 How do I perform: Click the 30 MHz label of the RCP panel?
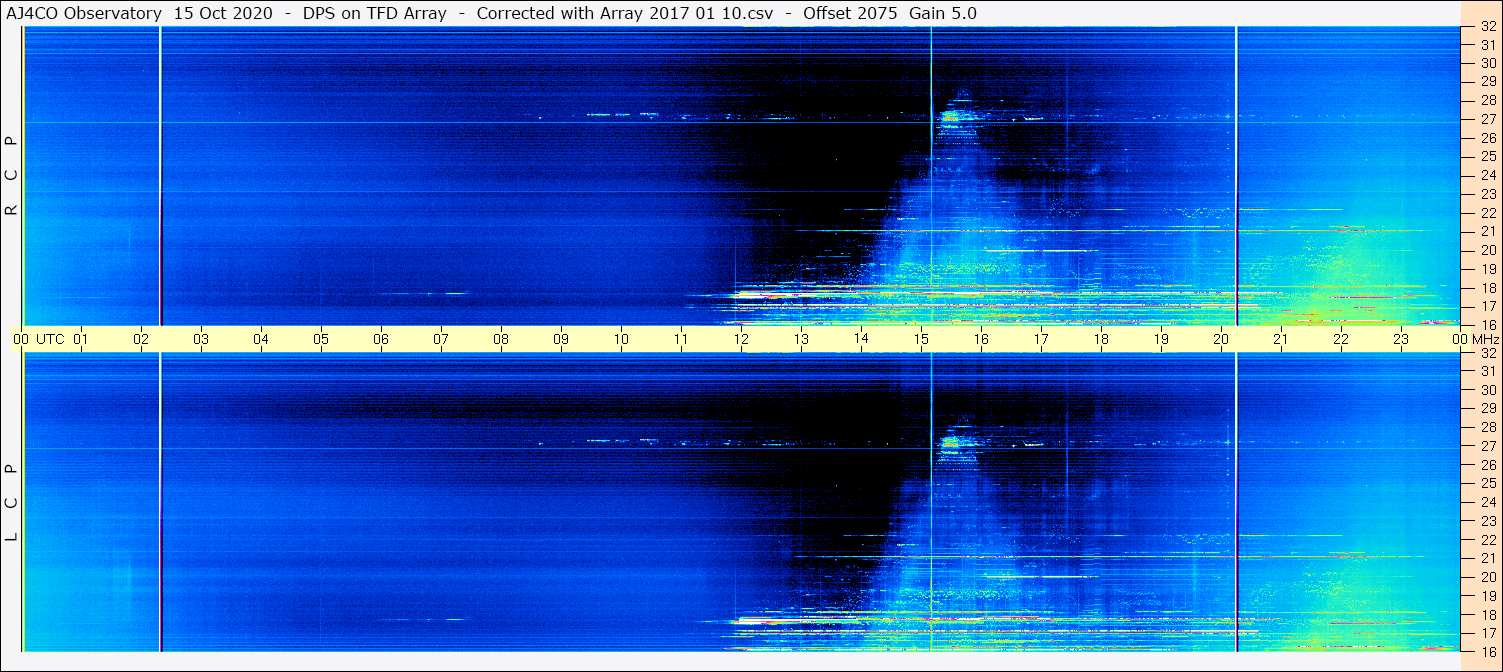(x=1488, y=63)
